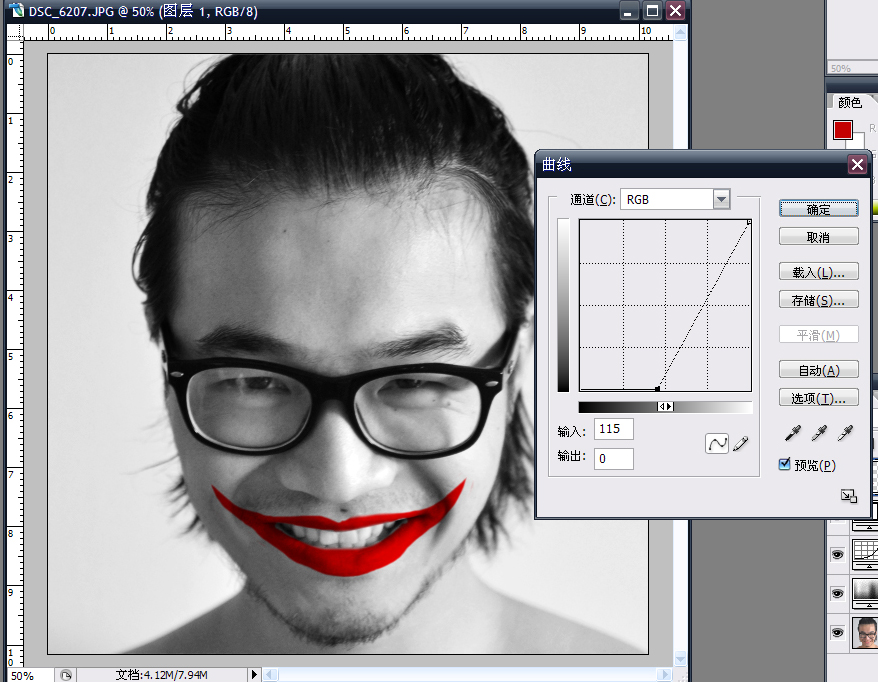Screen dimensions: 878x682
Task: Click the document window title icon
Action: click(17, 10)
